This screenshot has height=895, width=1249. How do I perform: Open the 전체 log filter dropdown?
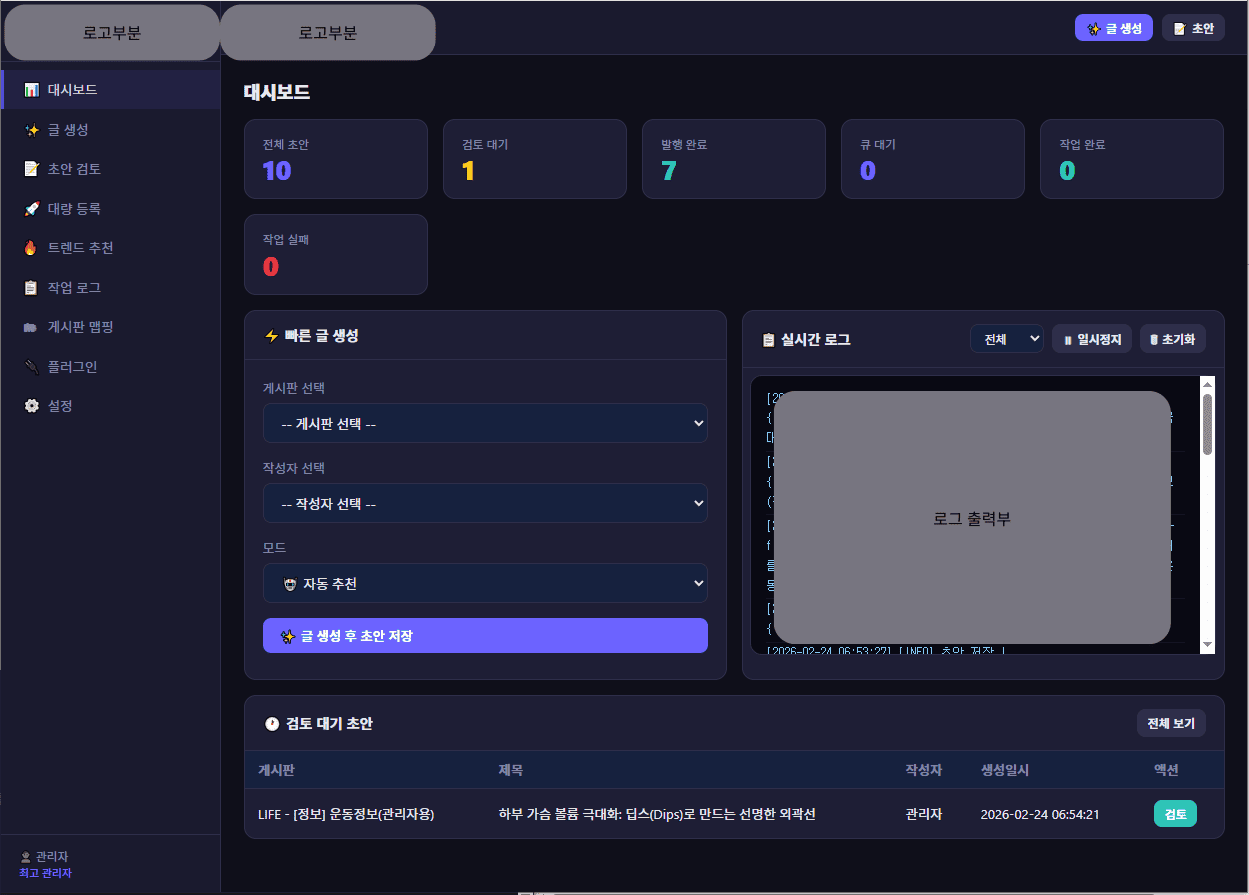click(1006, 338)
